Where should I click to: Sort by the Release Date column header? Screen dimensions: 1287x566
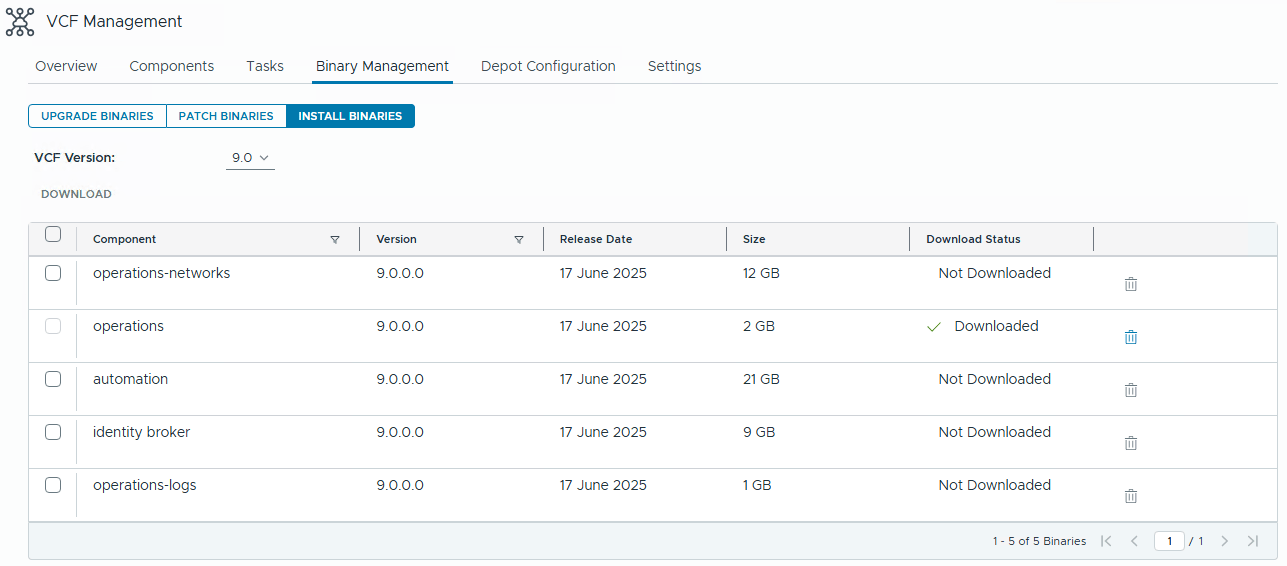596,240
